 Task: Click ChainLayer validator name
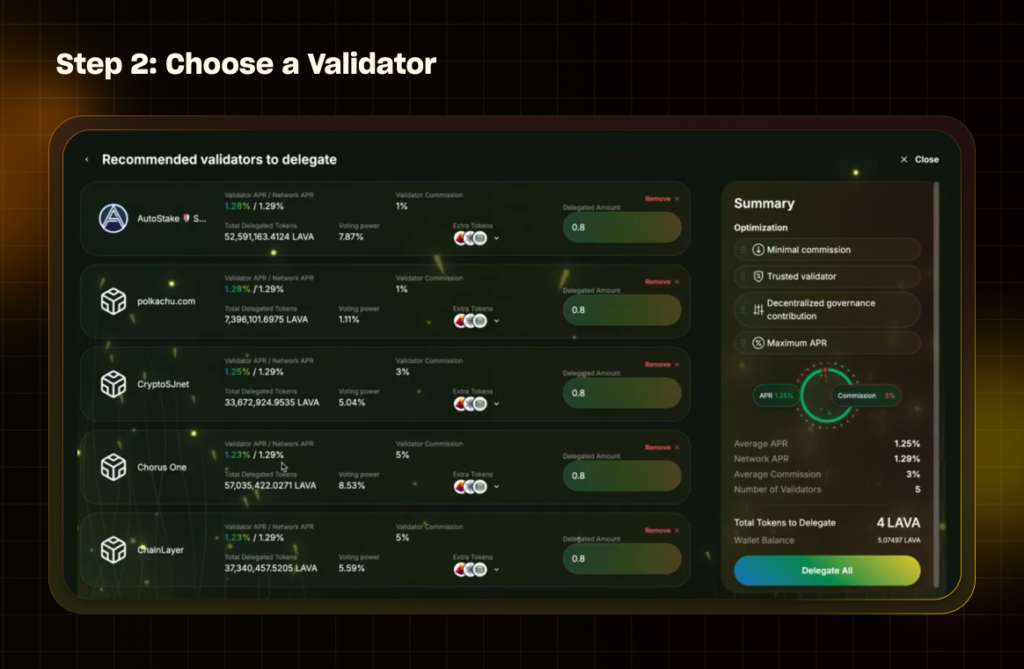click(161, 550)
